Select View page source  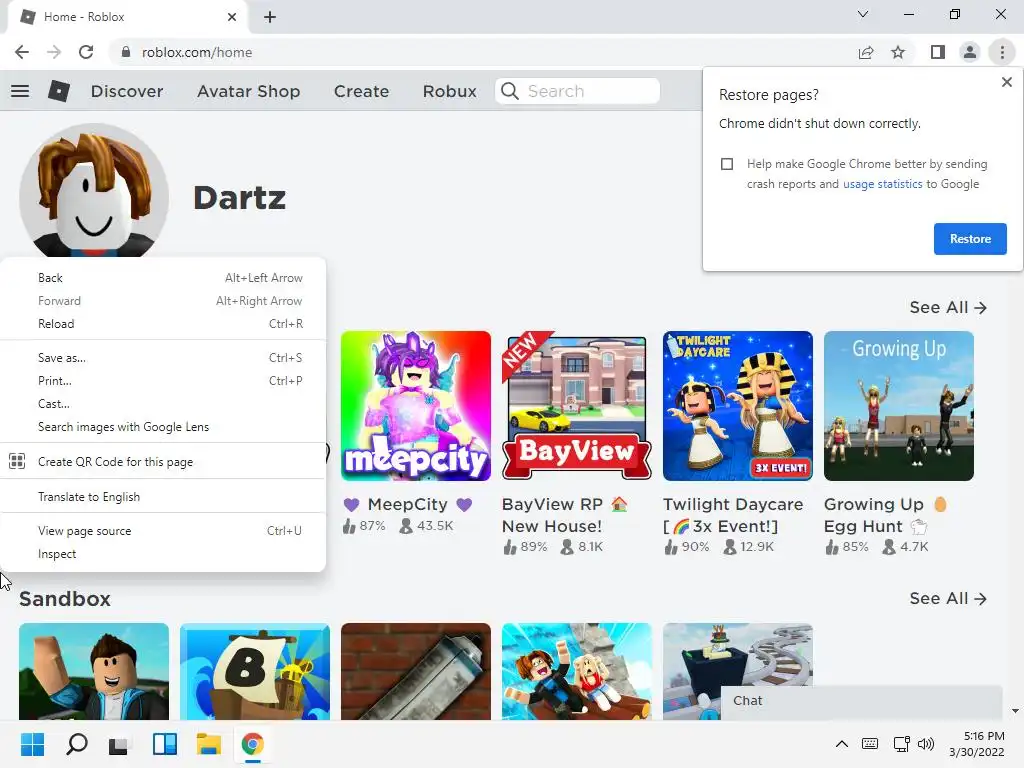[x=163, y=531]
